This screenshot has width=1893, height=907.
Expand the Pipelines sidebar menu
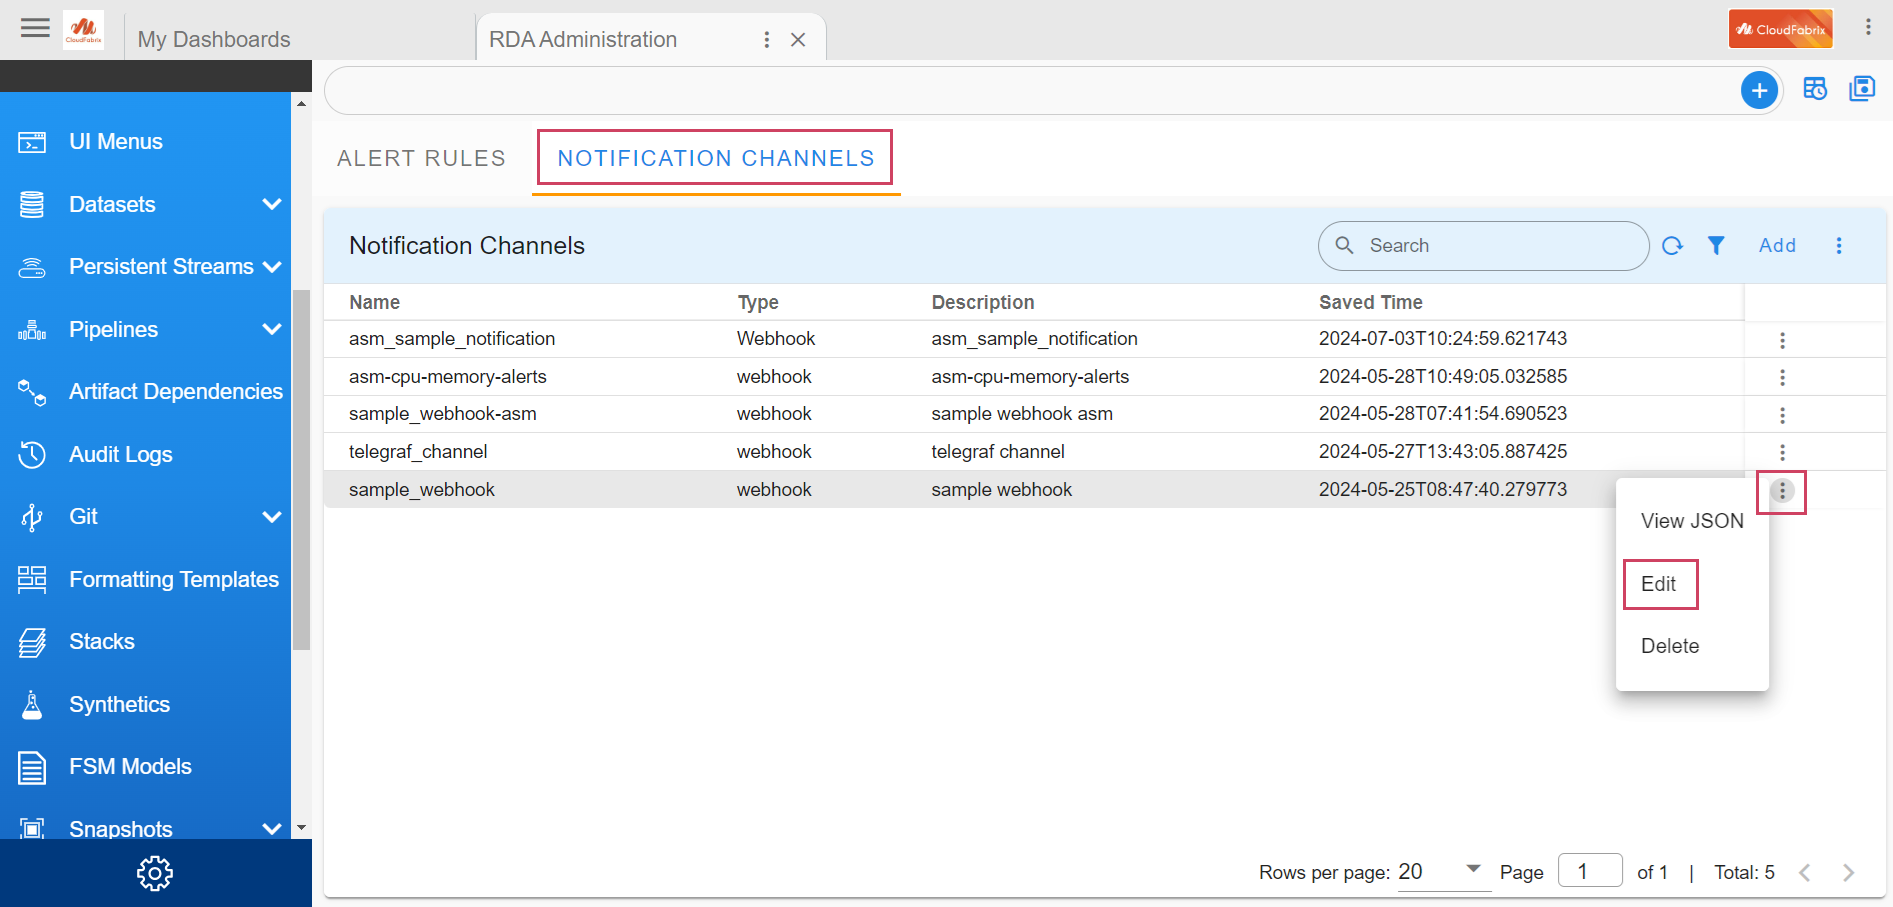point(271,330)
